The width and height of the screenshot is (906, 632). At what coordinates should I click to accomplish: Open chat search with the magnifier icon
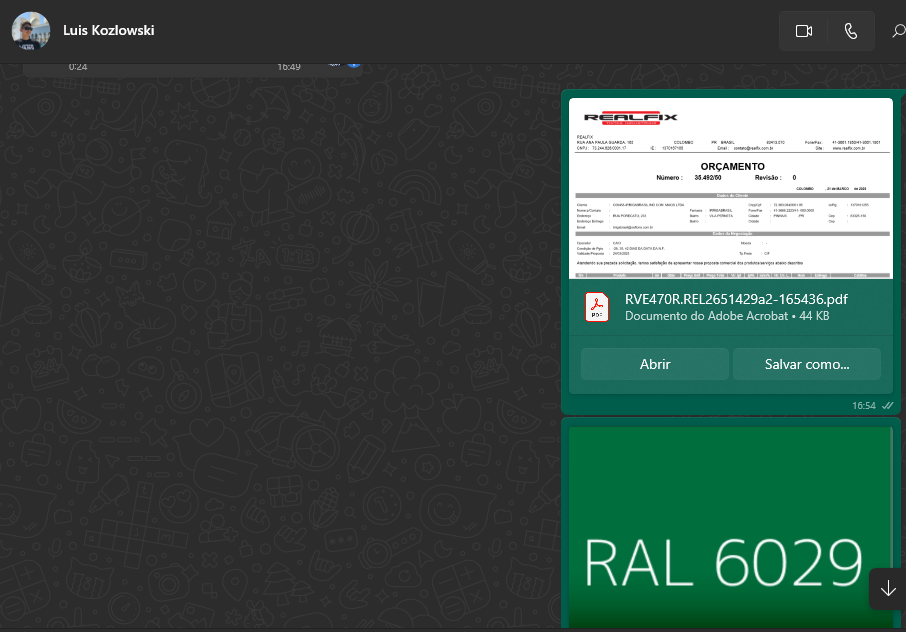[897, 31]
